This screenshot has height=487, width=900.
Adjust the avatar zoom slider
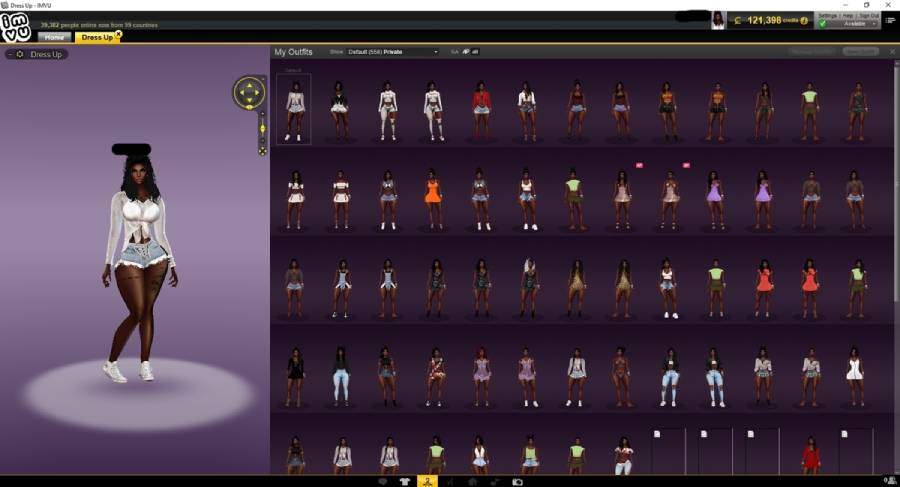(x=262, y=129)
